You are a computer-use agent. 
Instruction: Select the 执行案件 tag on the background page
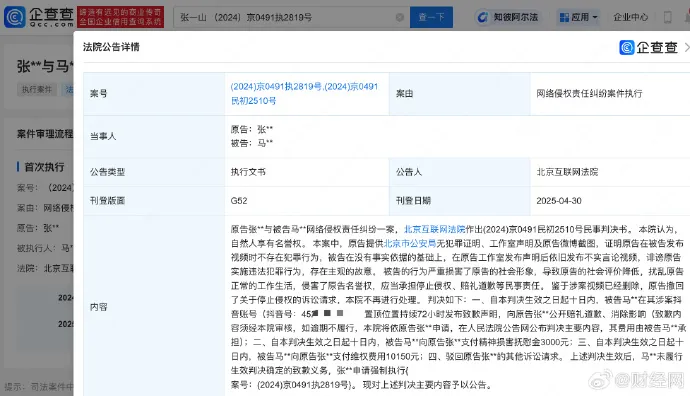[x=37, y=90]
